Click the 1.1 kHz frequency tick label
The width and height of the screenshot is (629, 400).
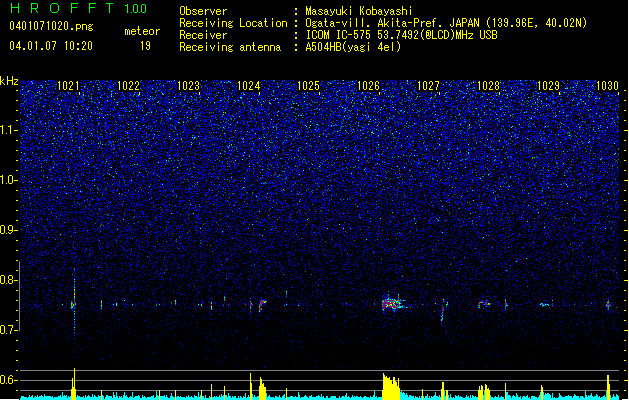tap(9, 130)
